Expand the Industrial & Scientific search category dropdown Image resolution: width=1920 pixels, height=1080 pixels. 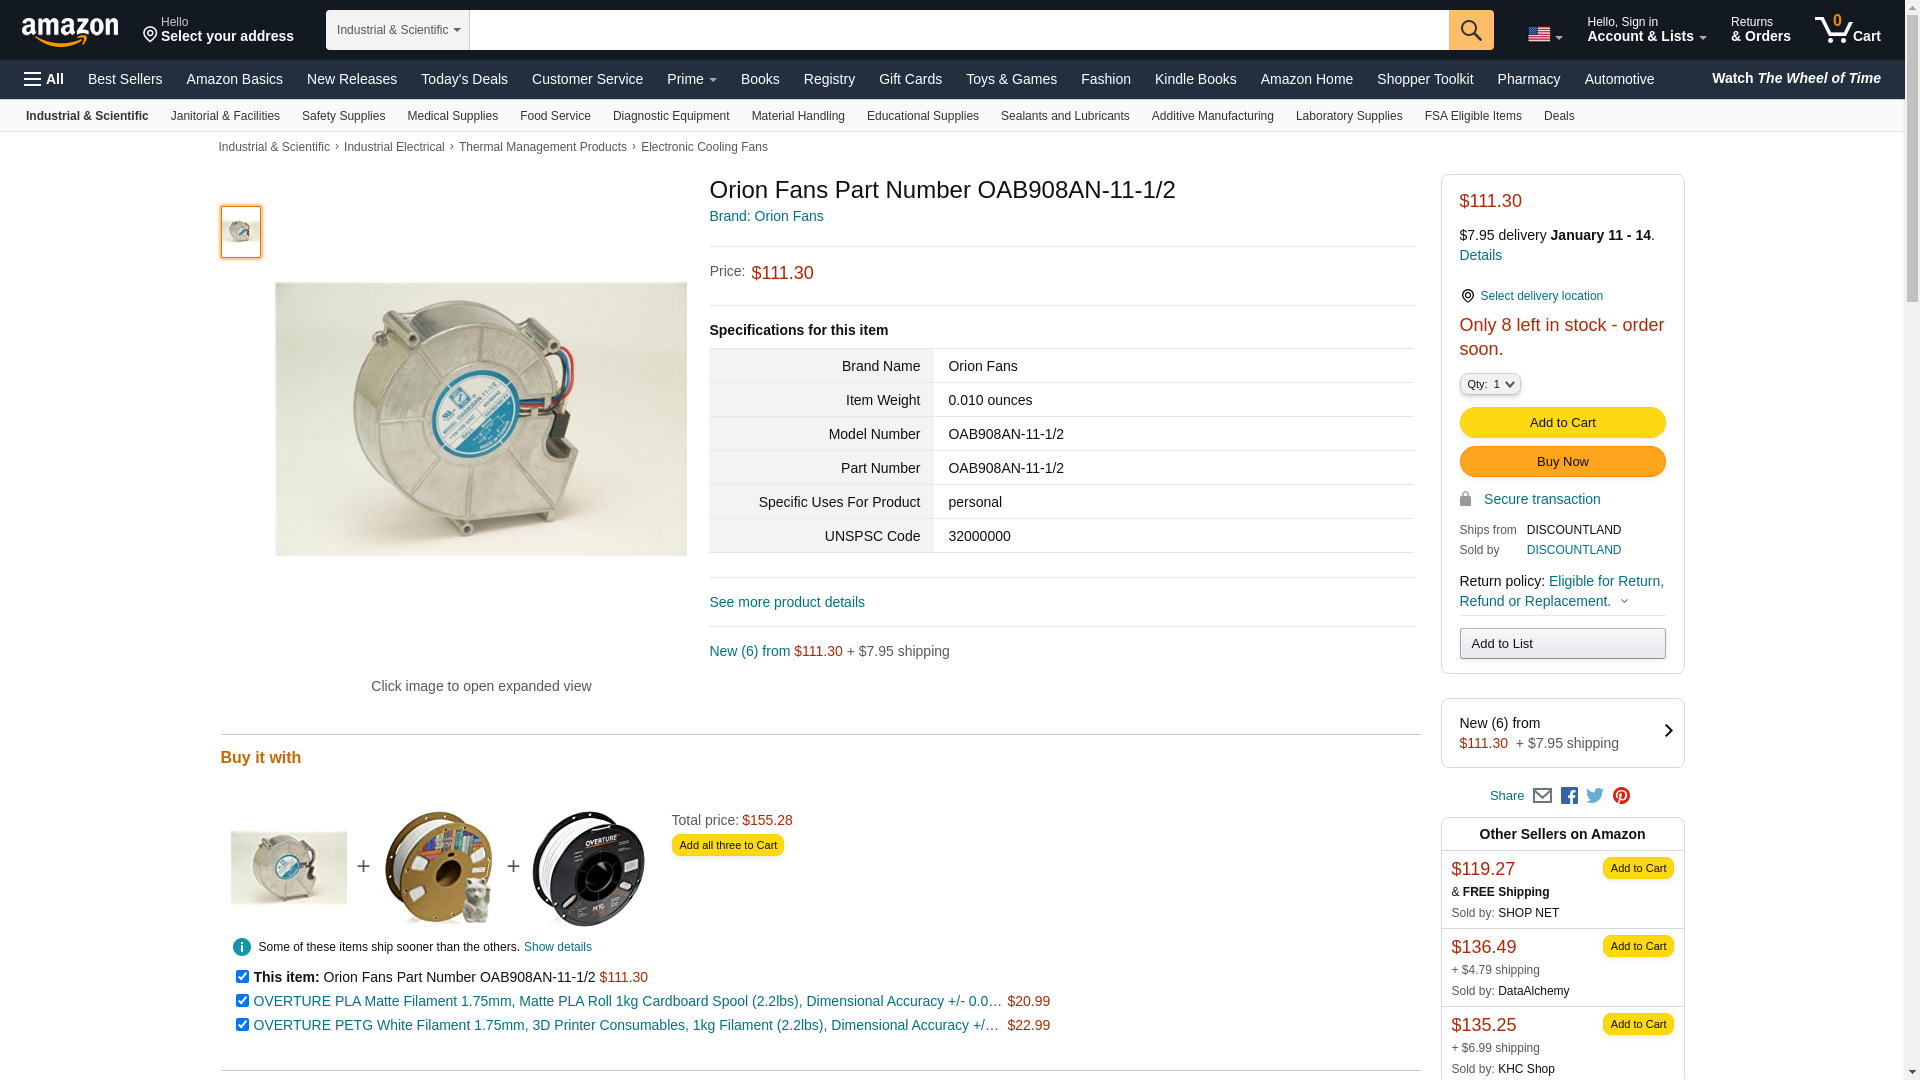398,30
